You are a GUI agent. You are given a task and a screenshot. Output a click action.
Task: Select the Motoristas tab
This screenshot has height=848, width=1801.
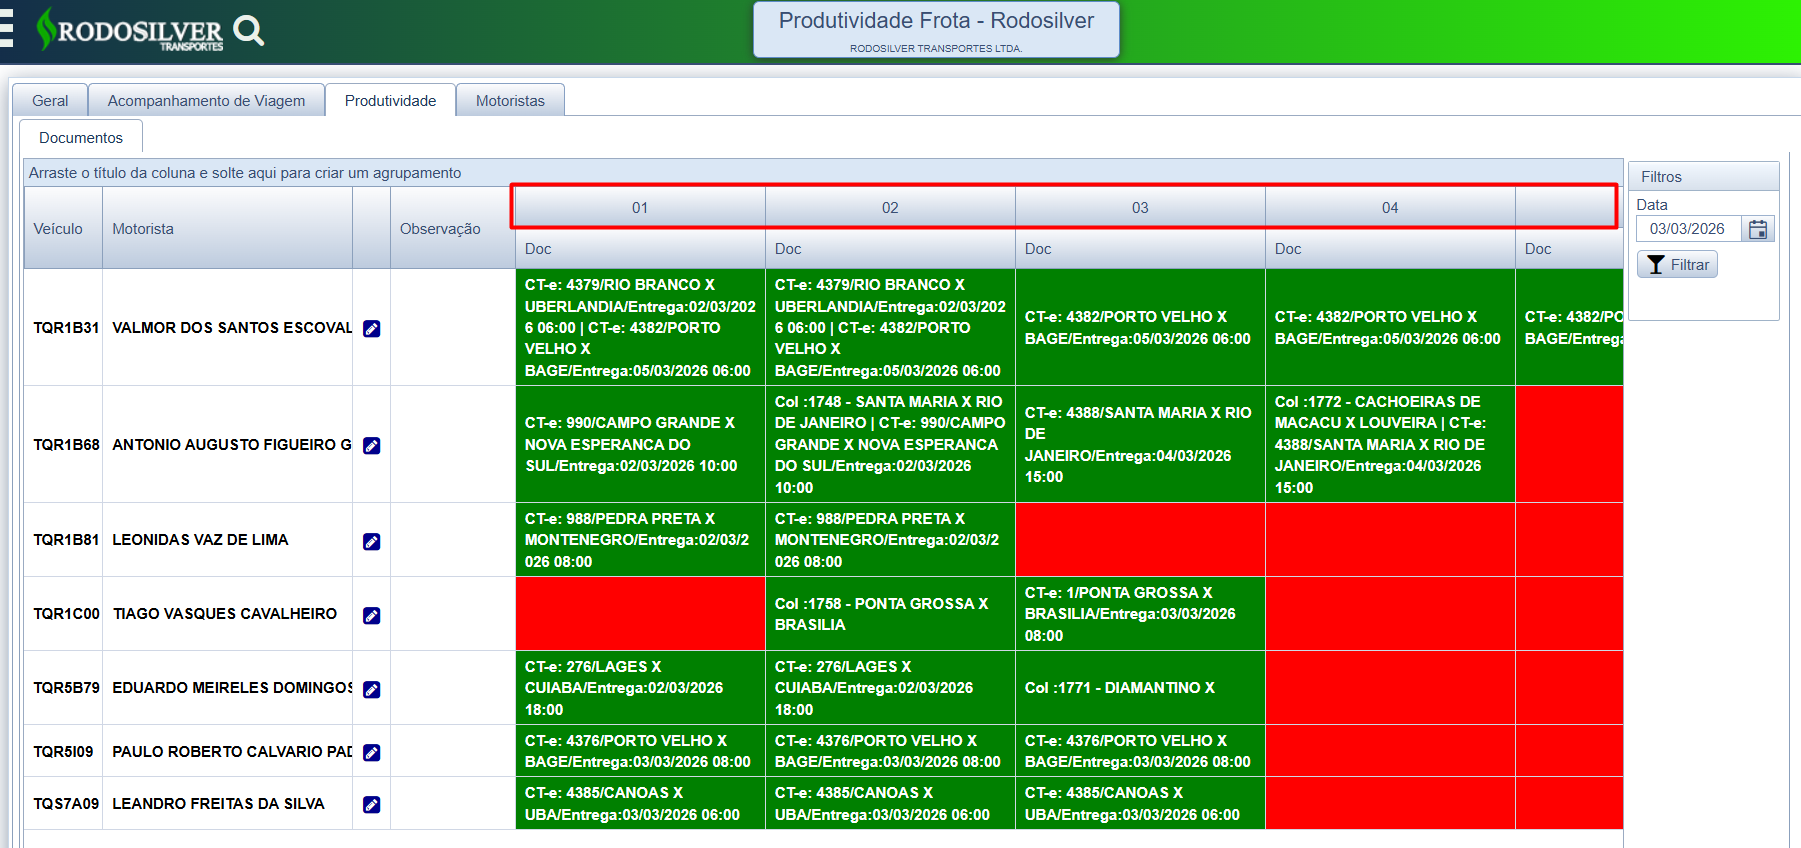coord(510,101)
